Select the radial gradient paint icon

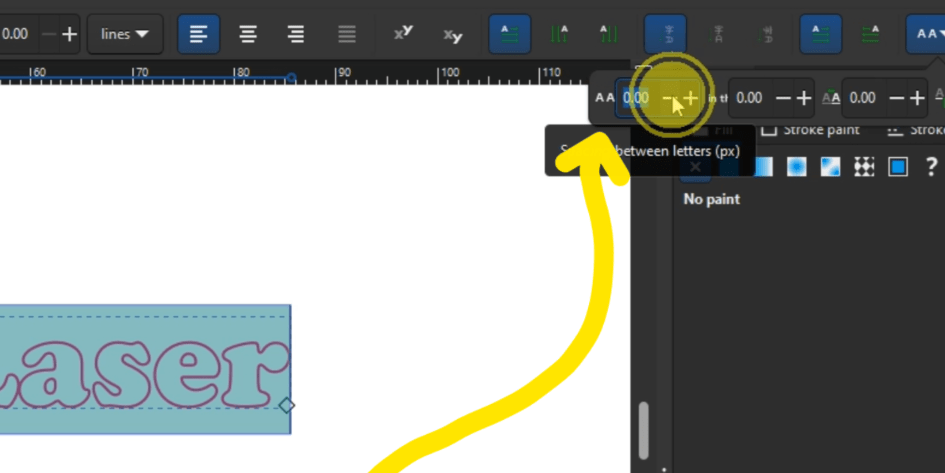(x=796, y=166)
